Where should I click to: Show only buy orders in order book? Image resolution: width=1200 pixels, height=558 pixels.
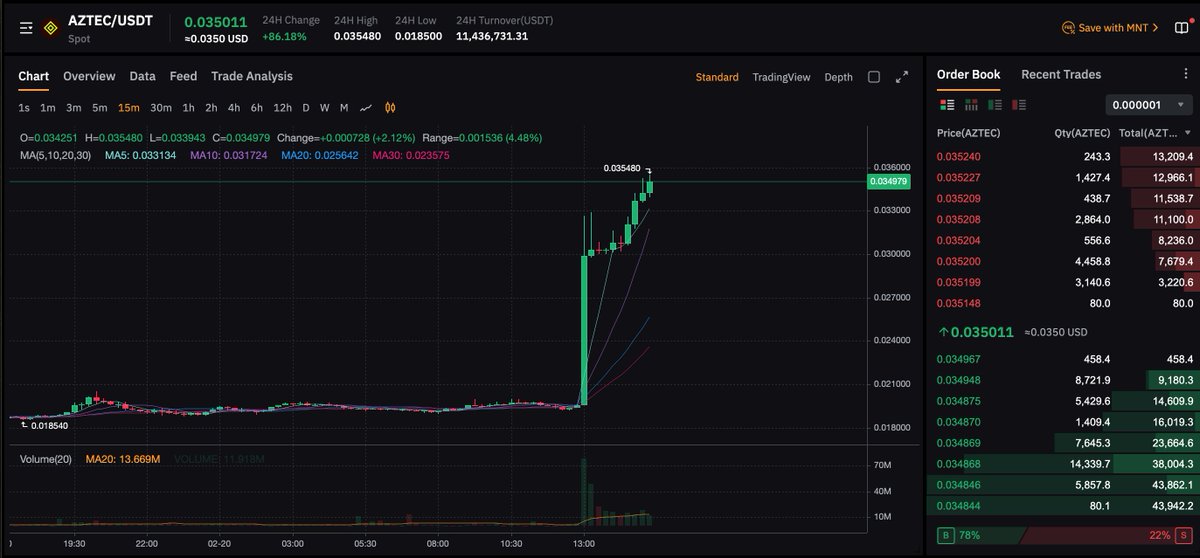pos(995,104)
